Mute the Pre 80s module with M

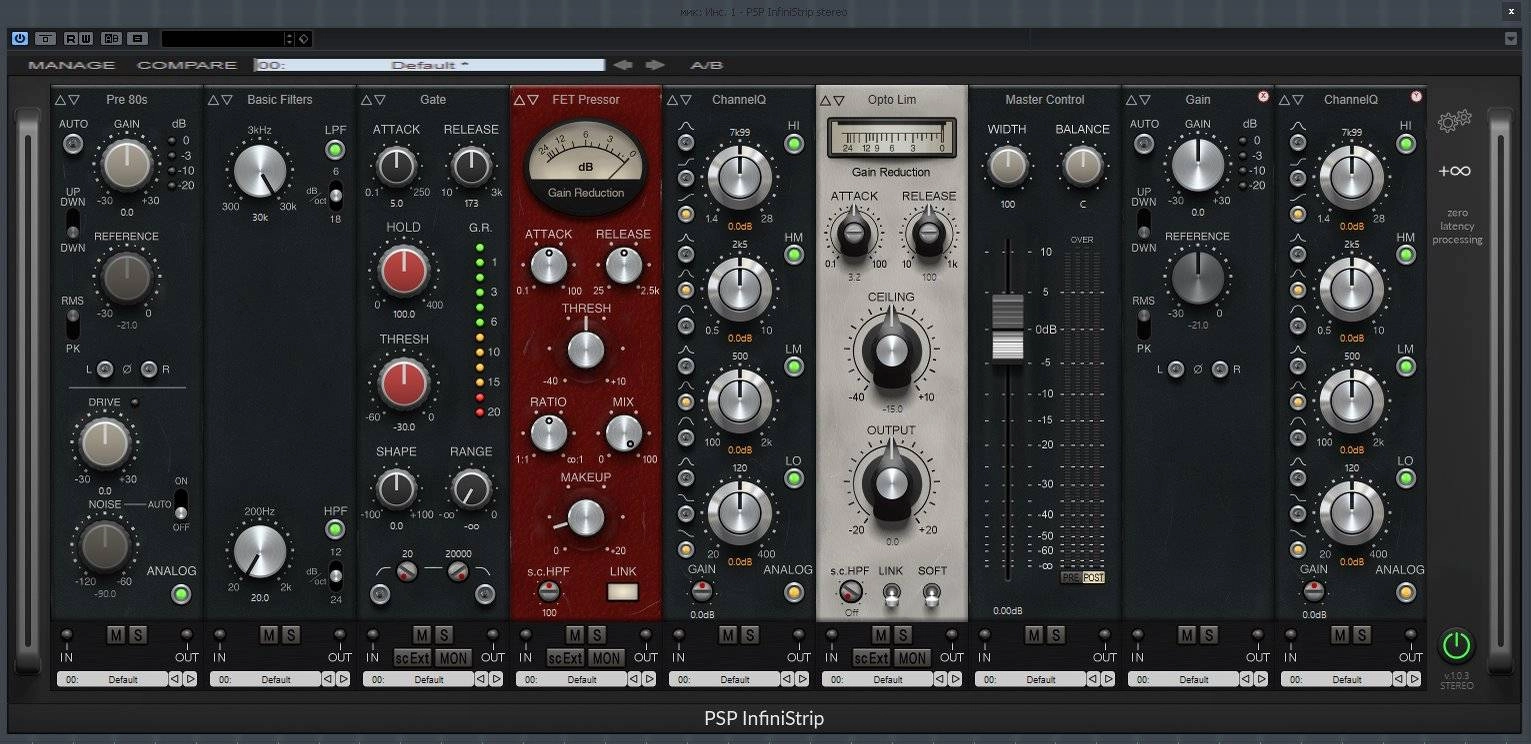pyautogui.click(x=116, y=635)
